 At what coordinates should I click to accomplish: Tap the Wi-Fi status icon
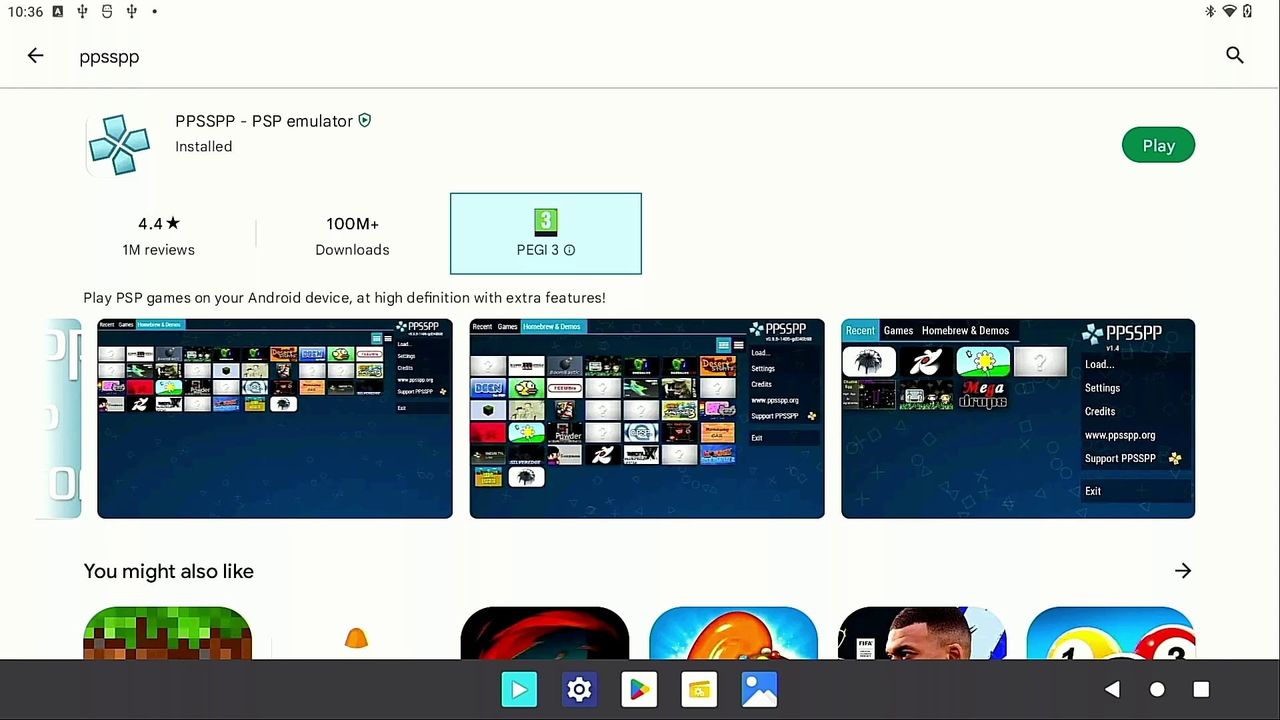click(1229, 11)
